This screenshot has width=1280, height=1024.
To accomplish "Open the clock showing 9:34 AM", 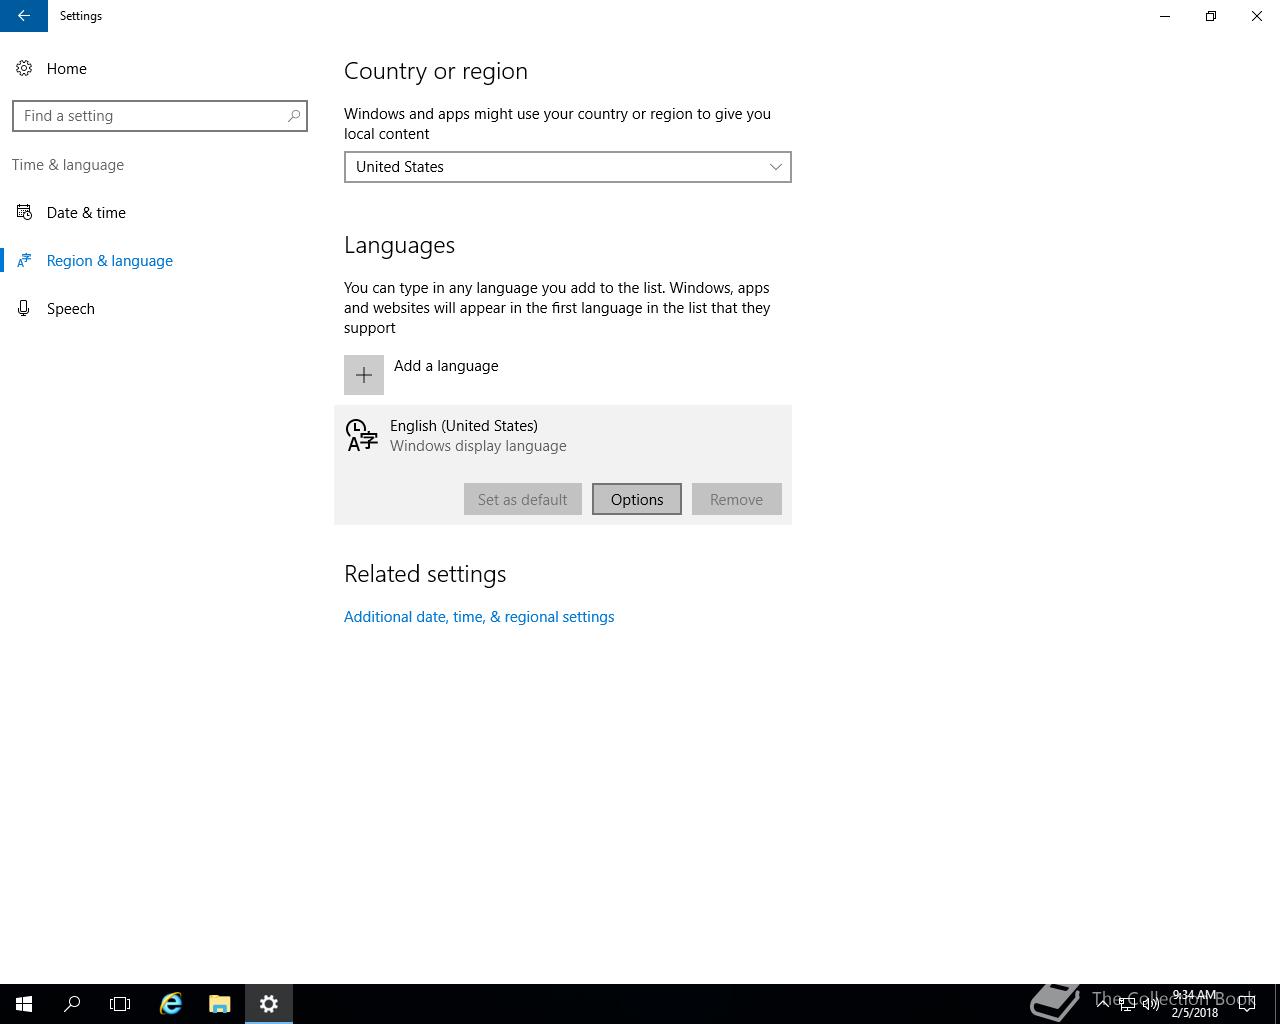I will (x=1195, y=1004).
